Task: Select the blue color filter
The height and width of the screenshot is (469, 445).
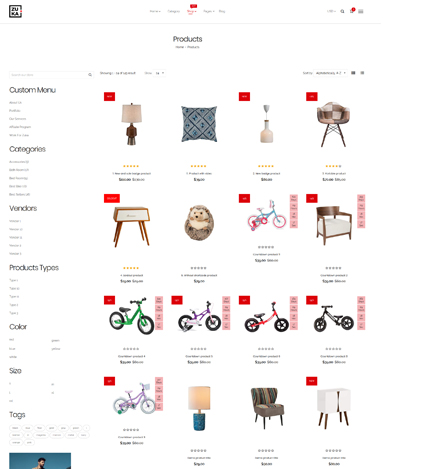Action: [12, 349]
